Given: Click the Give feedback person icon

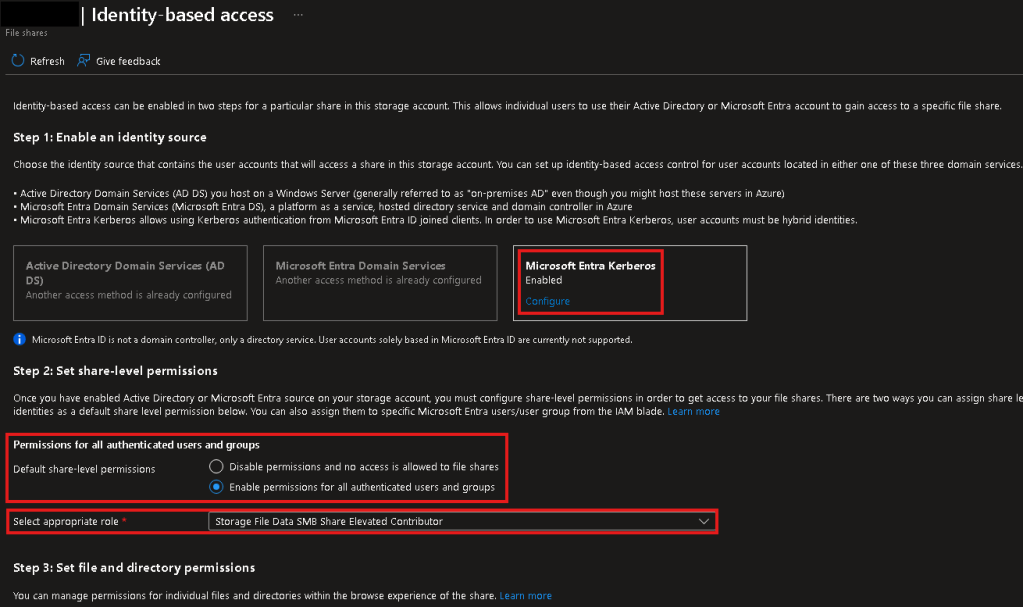Looking at the screenshot, I should pos(83,61).
